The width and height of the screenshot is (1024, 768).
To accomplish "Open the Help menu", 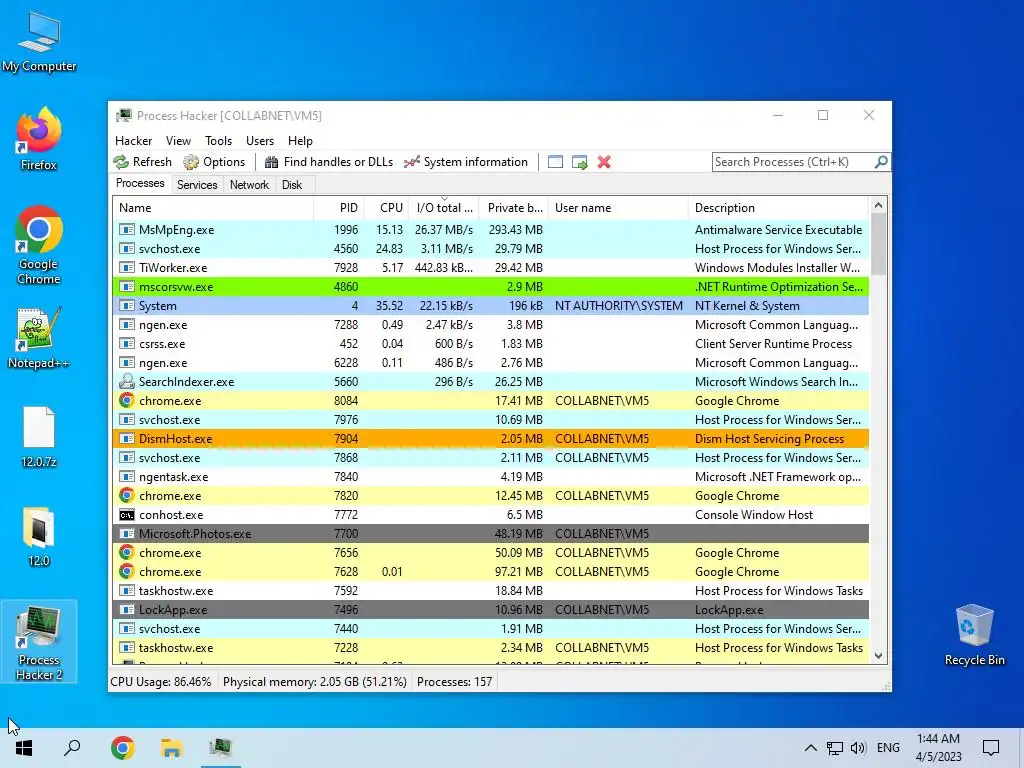I will [x=300, y=141].
